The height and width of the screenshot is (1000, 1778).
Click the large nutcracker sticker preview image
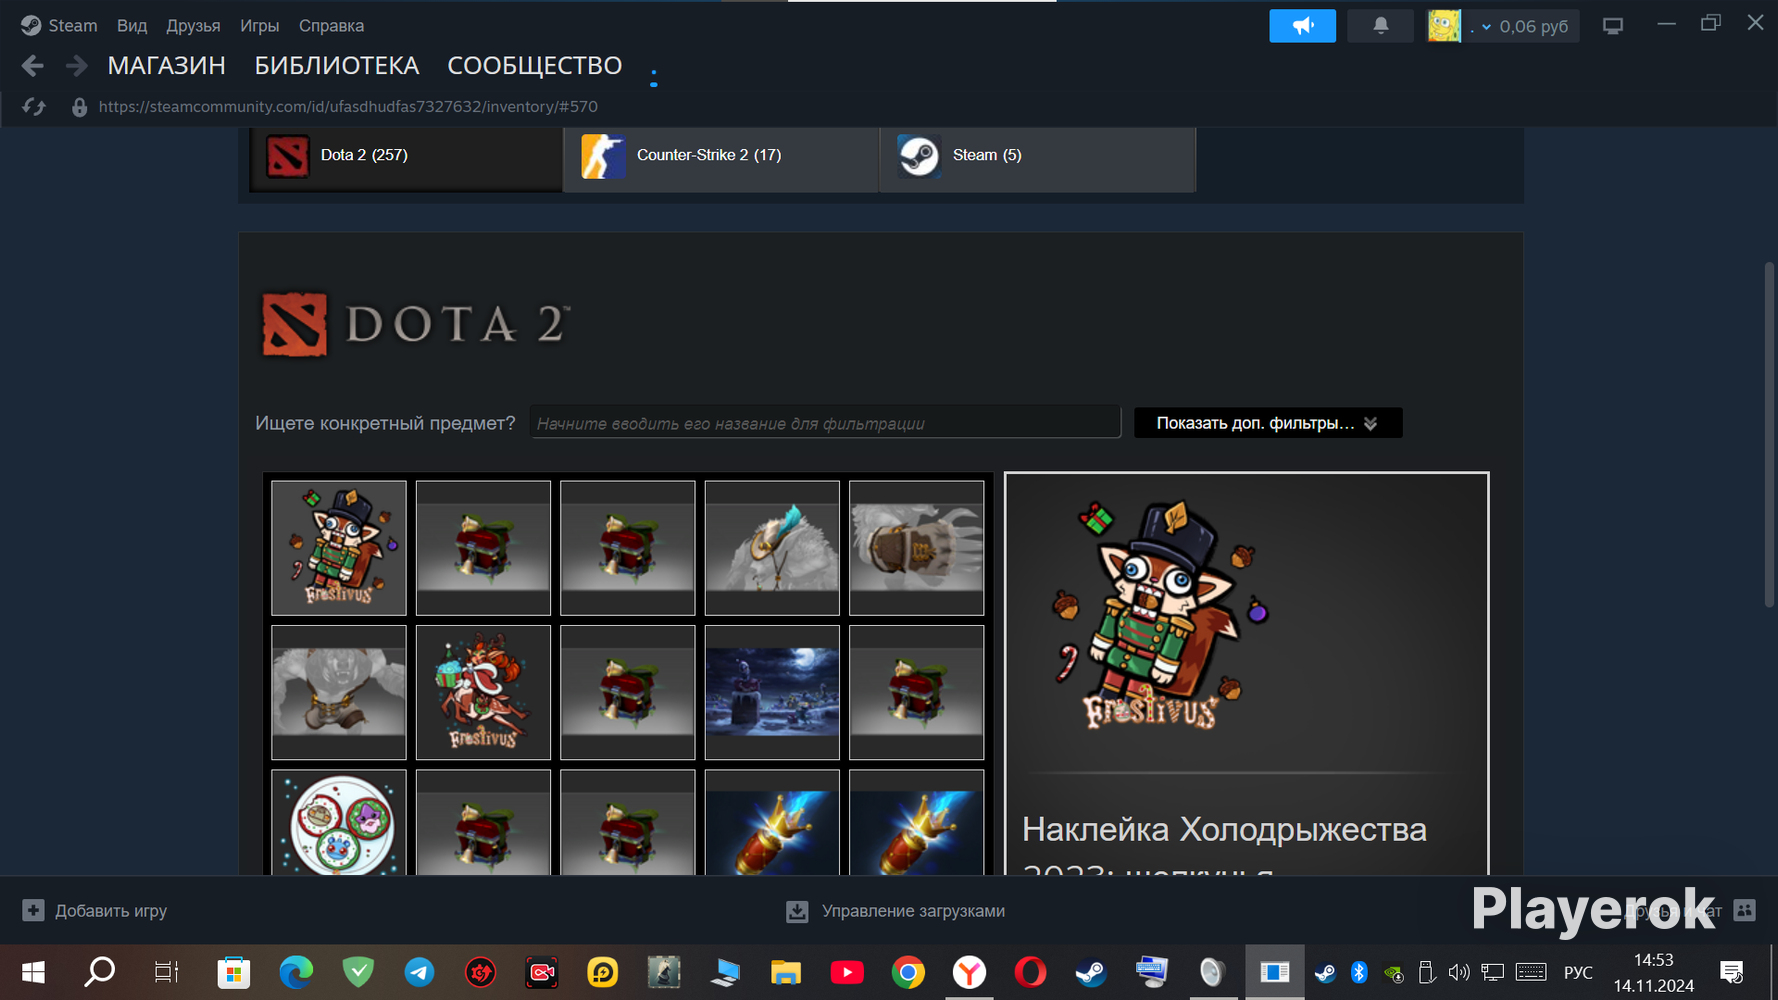click(x=1160, y=615)
